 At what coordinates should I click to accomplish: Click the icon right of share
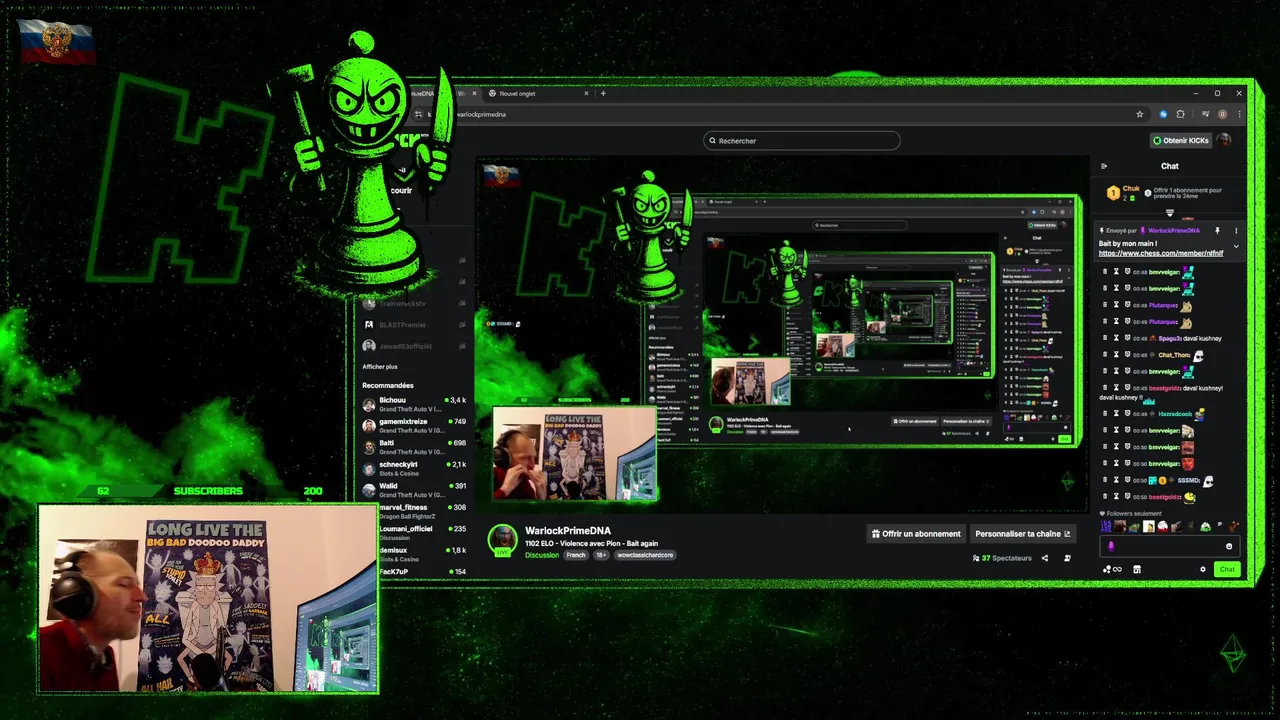point(1067,558)
